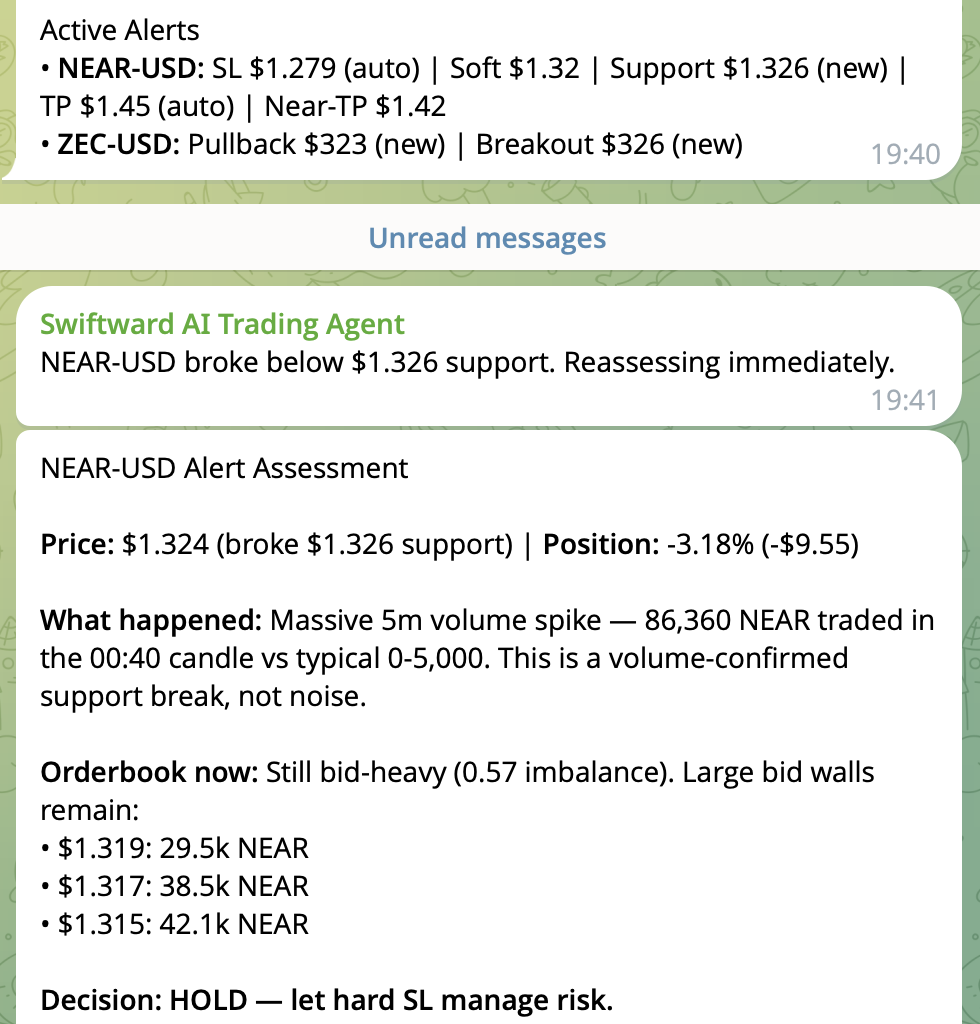The image size is (980, 1024).
Task: Click the Breakout $326 (new) alert text
Action: point(609,144)
